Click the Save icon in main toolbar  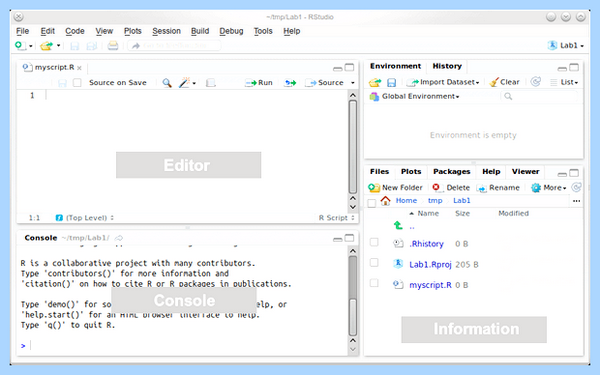[75, 46]
